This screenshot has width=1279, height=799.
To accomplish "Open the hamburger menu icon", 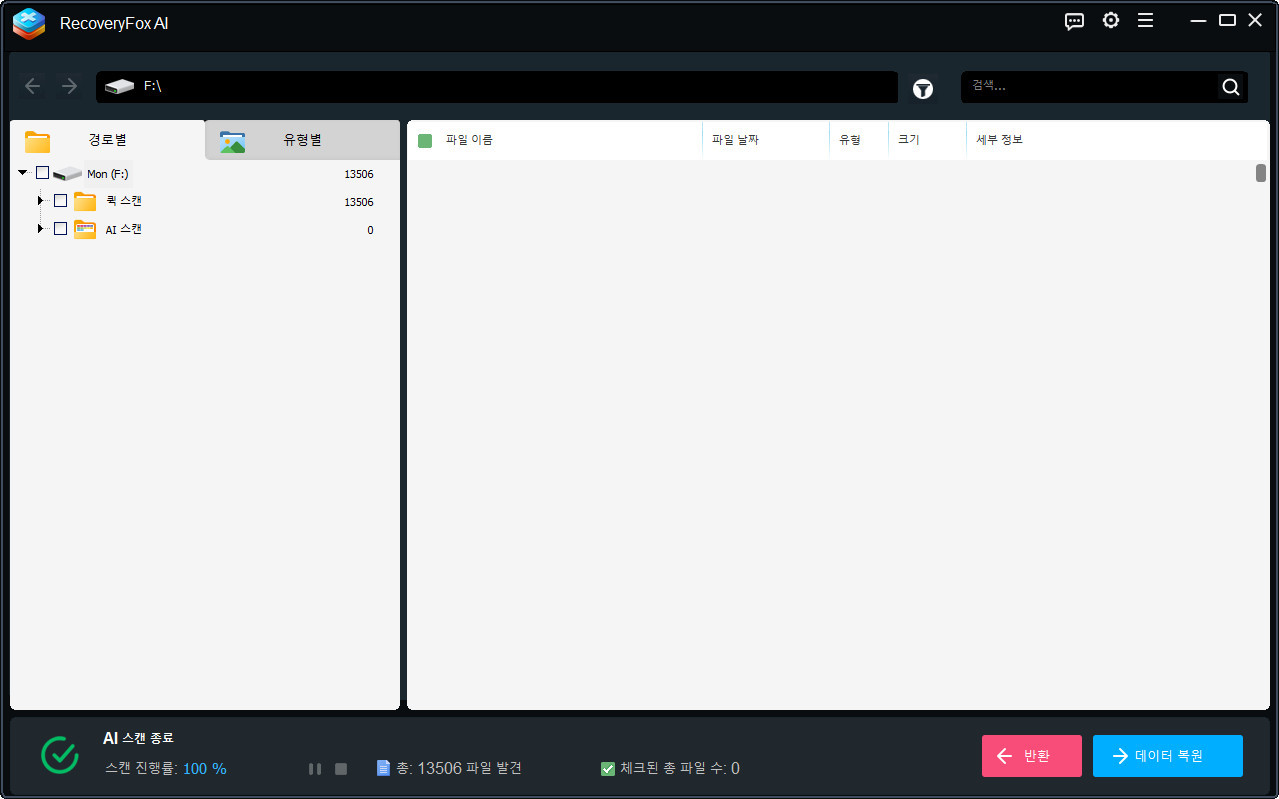I will click(1145, 21).
